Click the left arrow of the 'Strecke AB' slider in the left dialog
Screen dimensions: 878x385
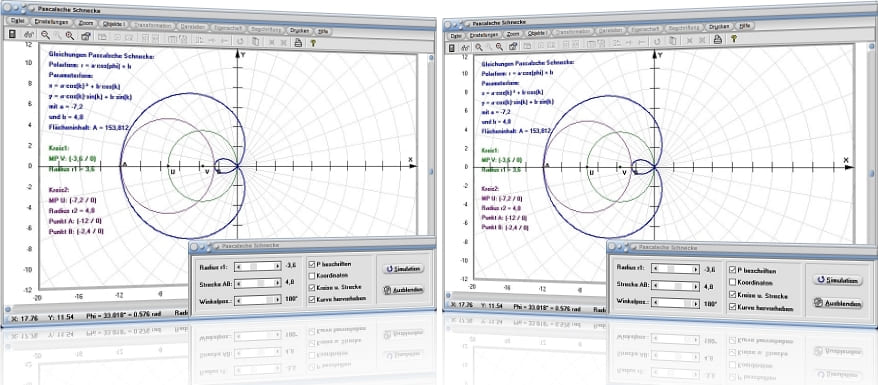tap(237, 283)
